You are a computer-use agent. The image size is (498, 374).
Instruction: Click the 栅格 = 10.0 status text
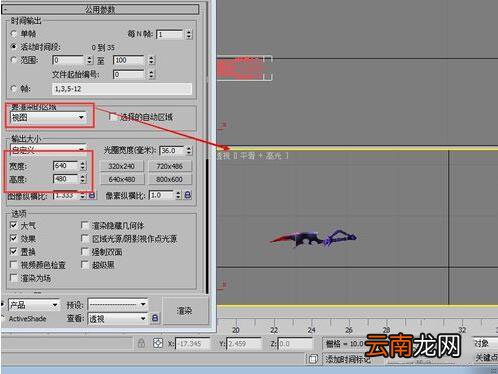pyautogui.click(x=345, y=344)
